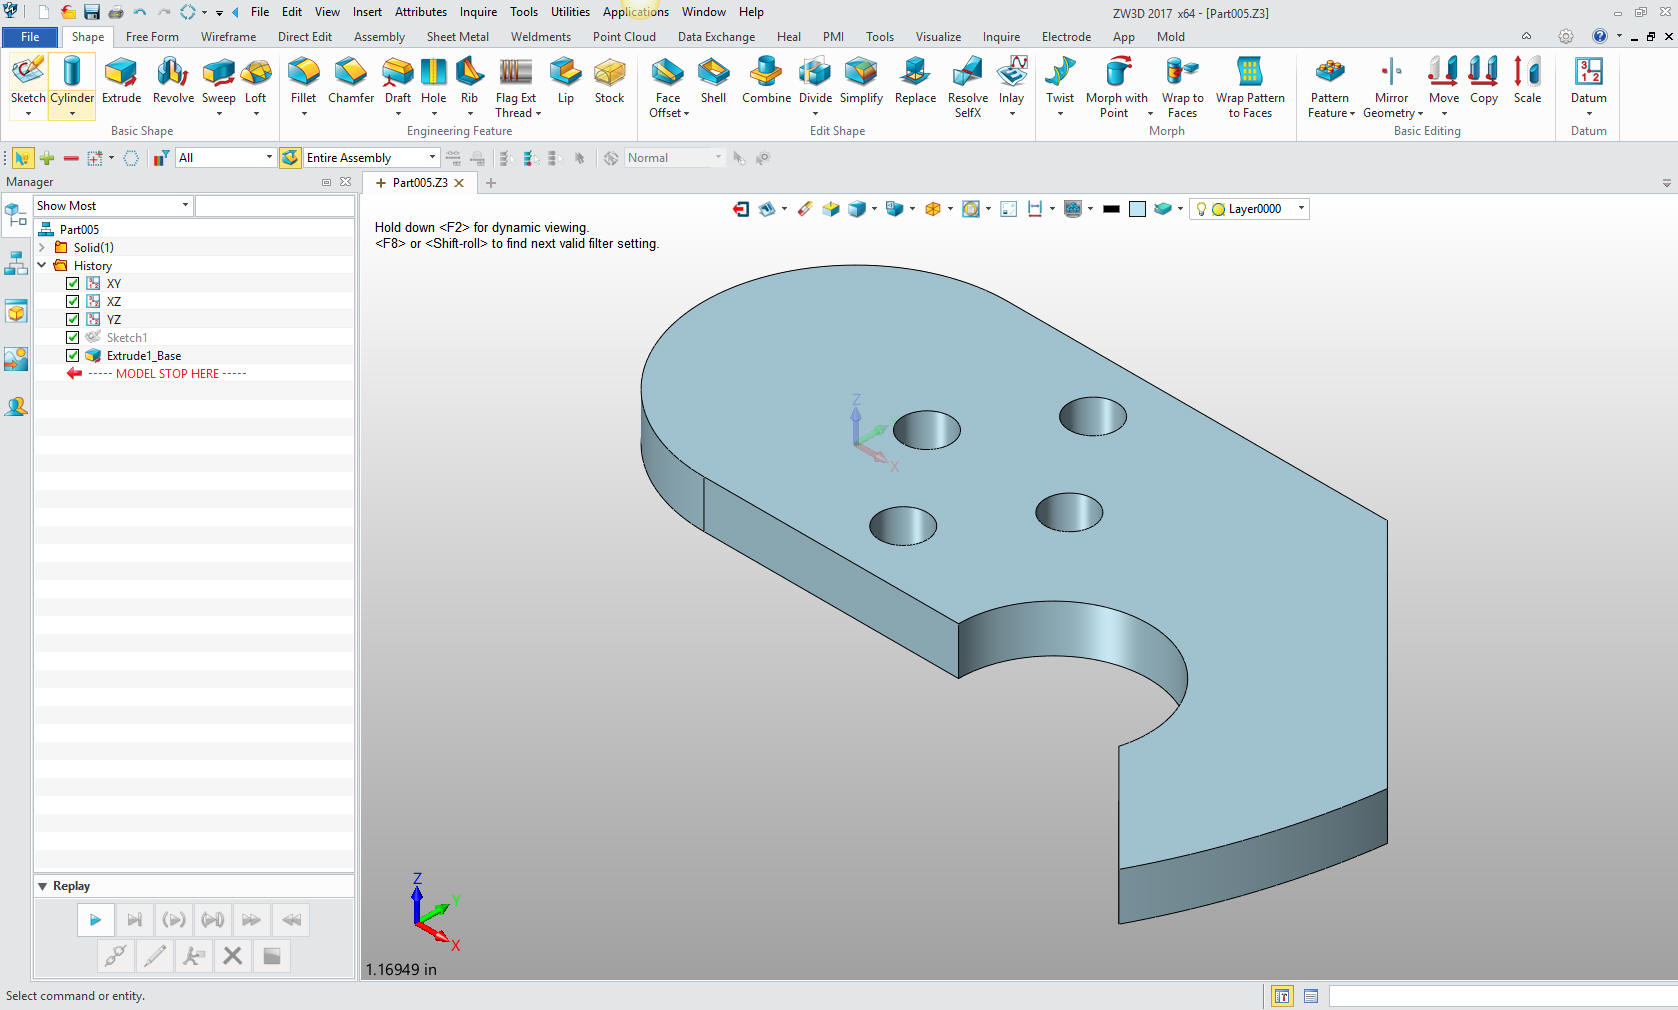The image size is (1678, 1010).
Task: Click the black color swatch in view toolbar
Action: point(1111,209)
